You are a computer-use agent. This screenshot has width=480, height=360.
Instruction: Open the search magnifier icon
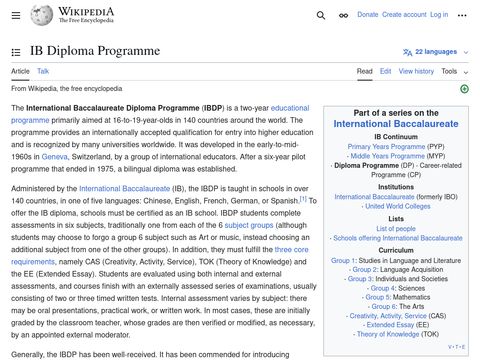click(321, 15)
